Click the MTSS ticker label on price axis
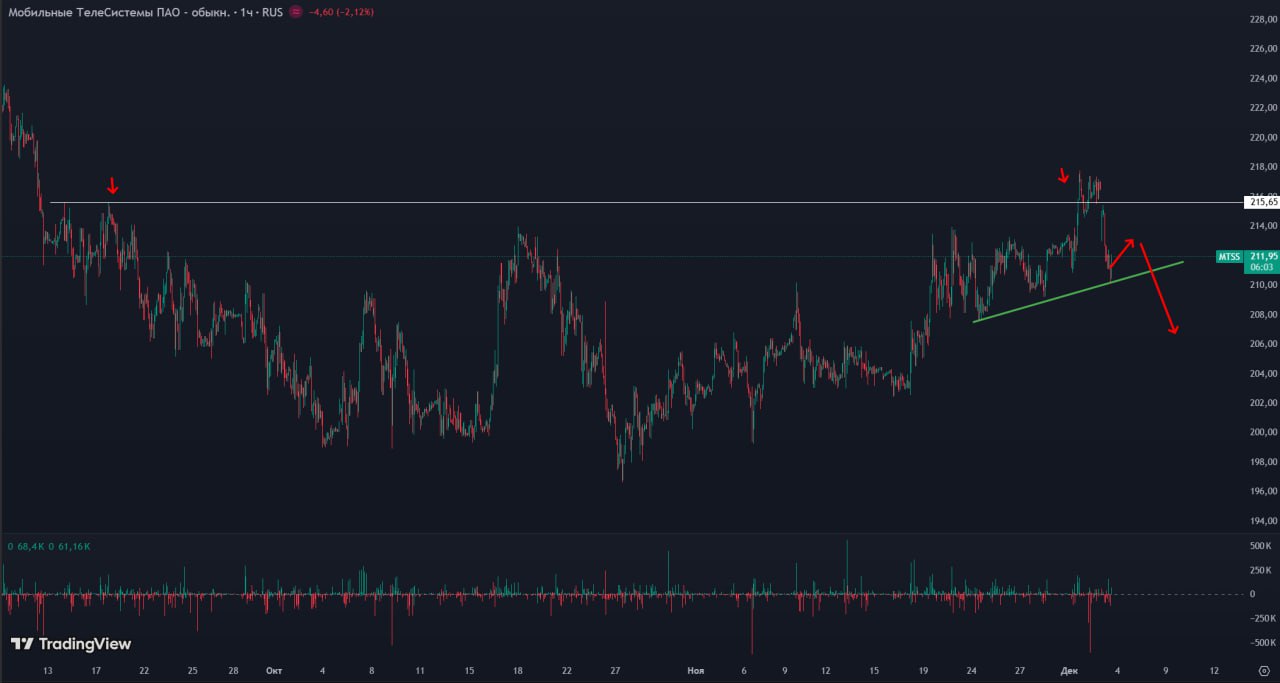The height and width of the screenshot is (683, 1280). click(1229, 257)
